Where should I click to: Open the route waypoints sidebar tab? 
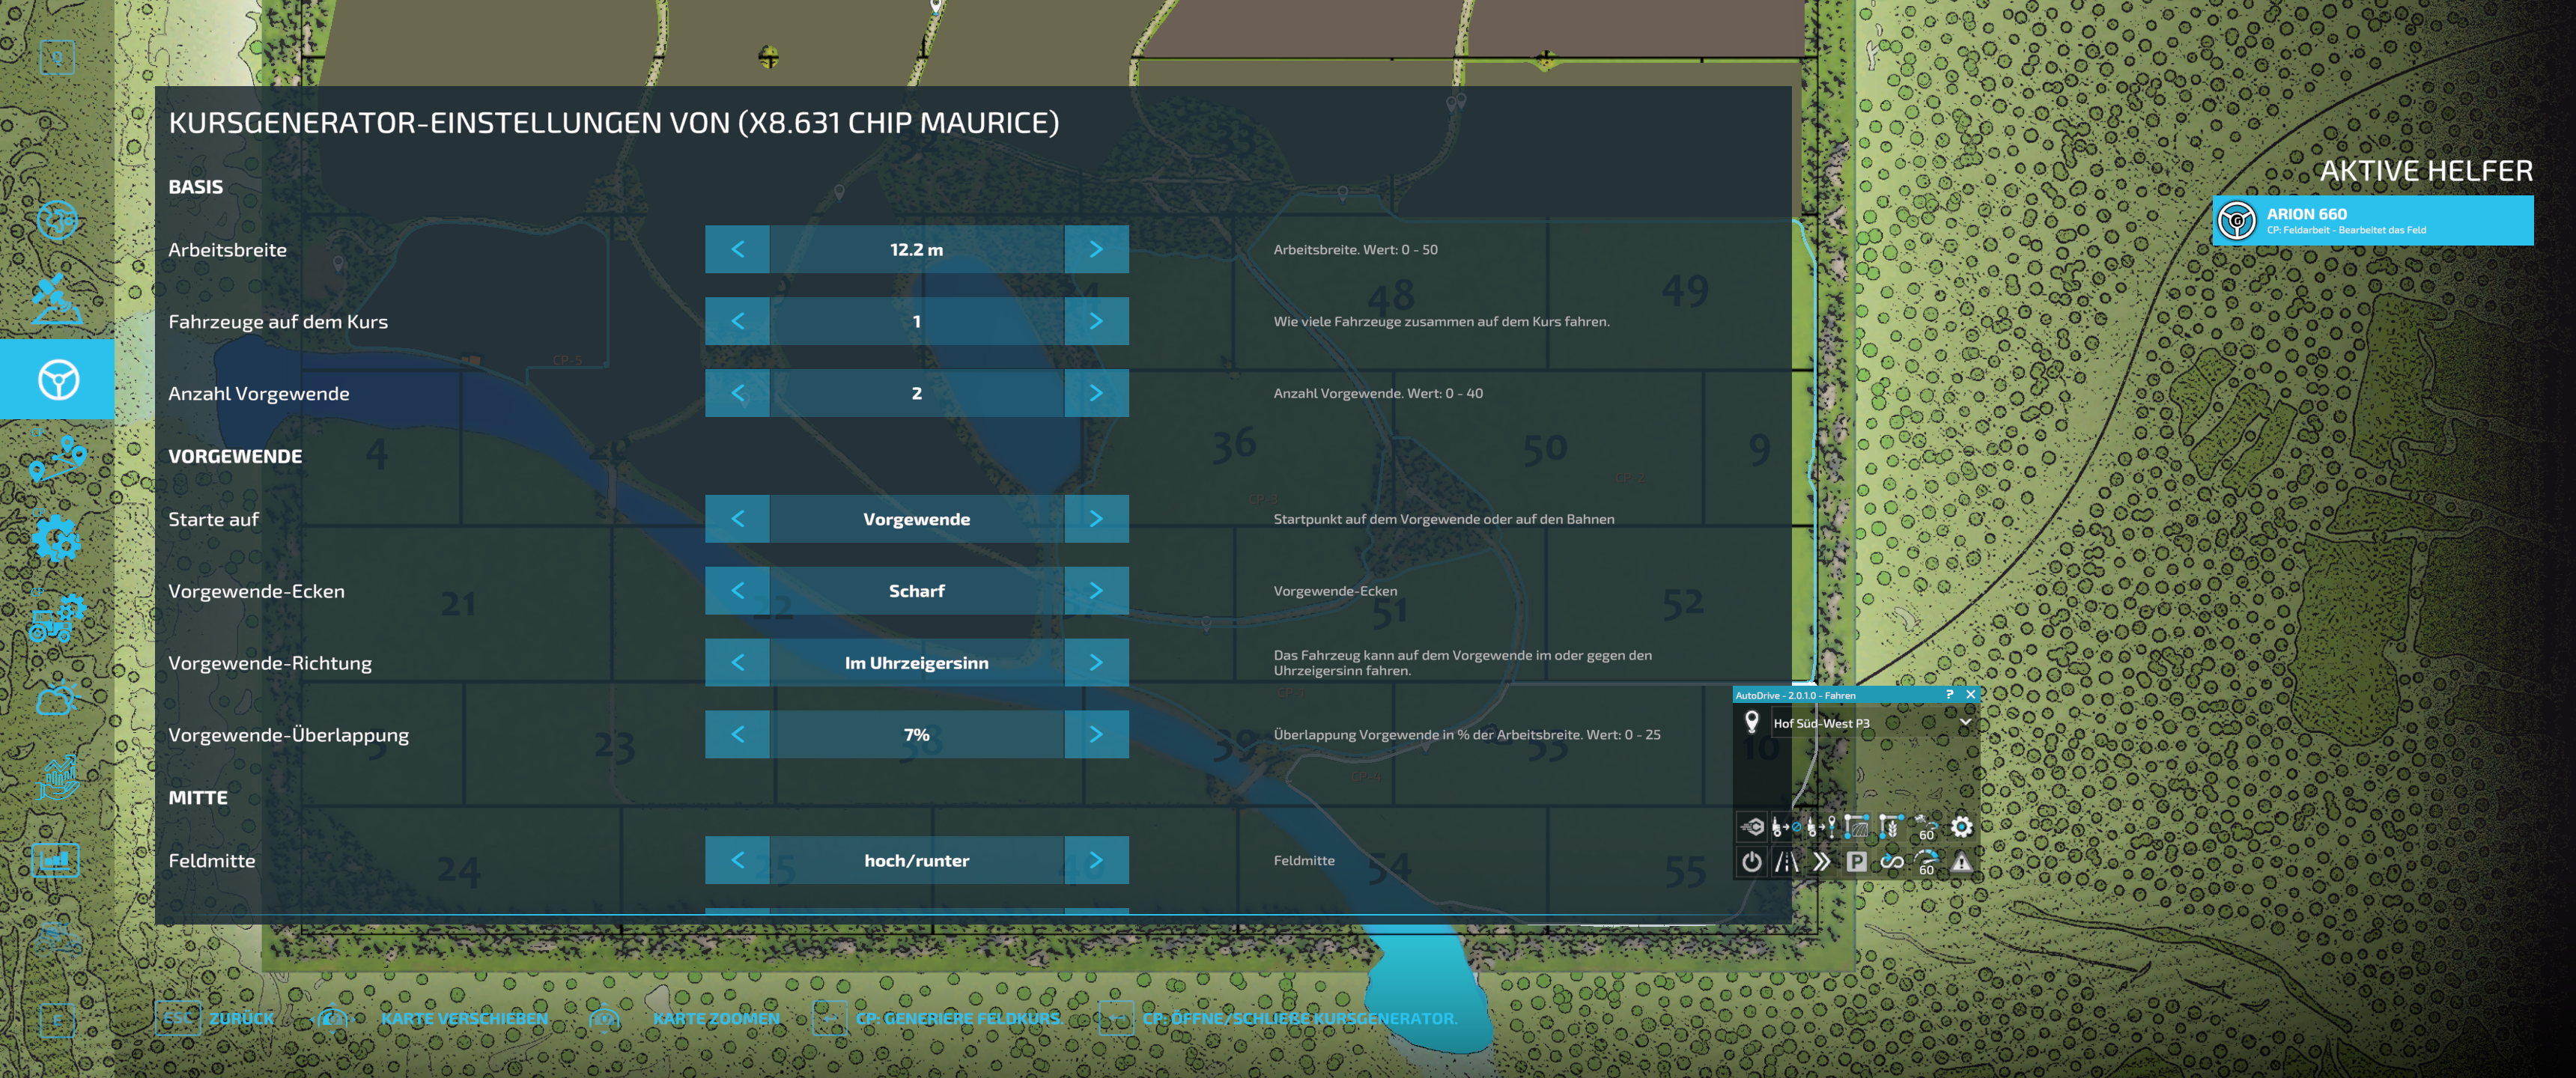[57, 460]
